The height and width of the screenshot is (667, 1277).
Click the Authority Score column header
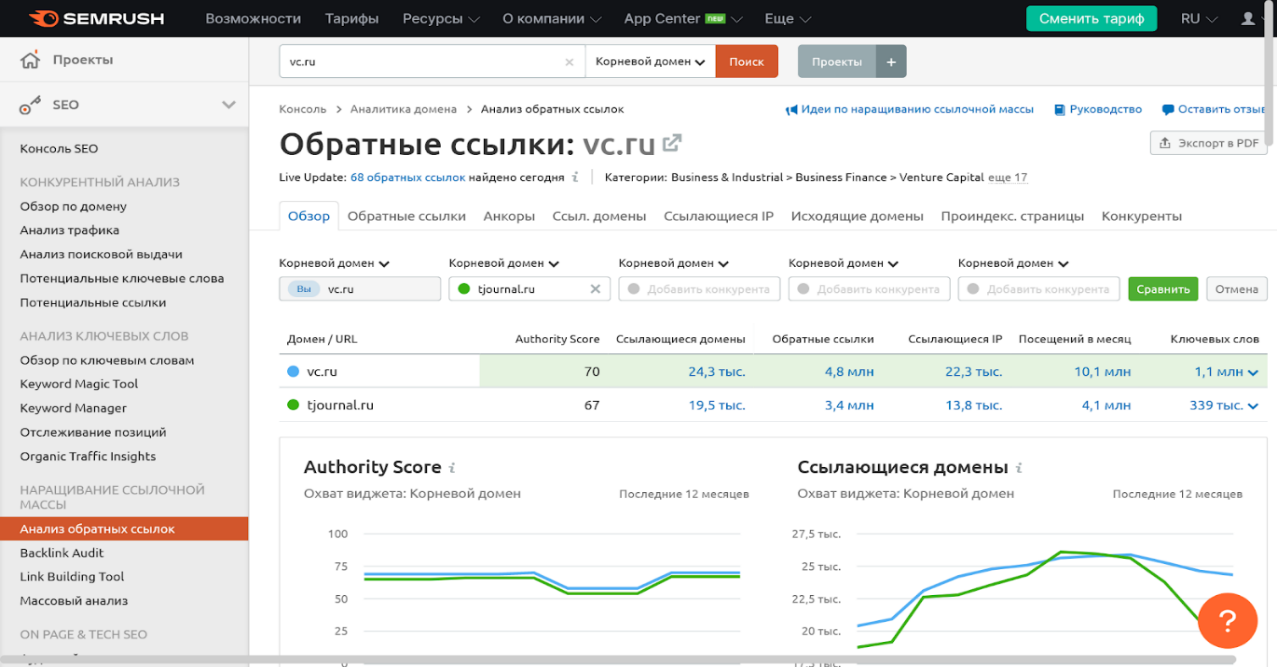pyautogui.click(x=557, y=339)
